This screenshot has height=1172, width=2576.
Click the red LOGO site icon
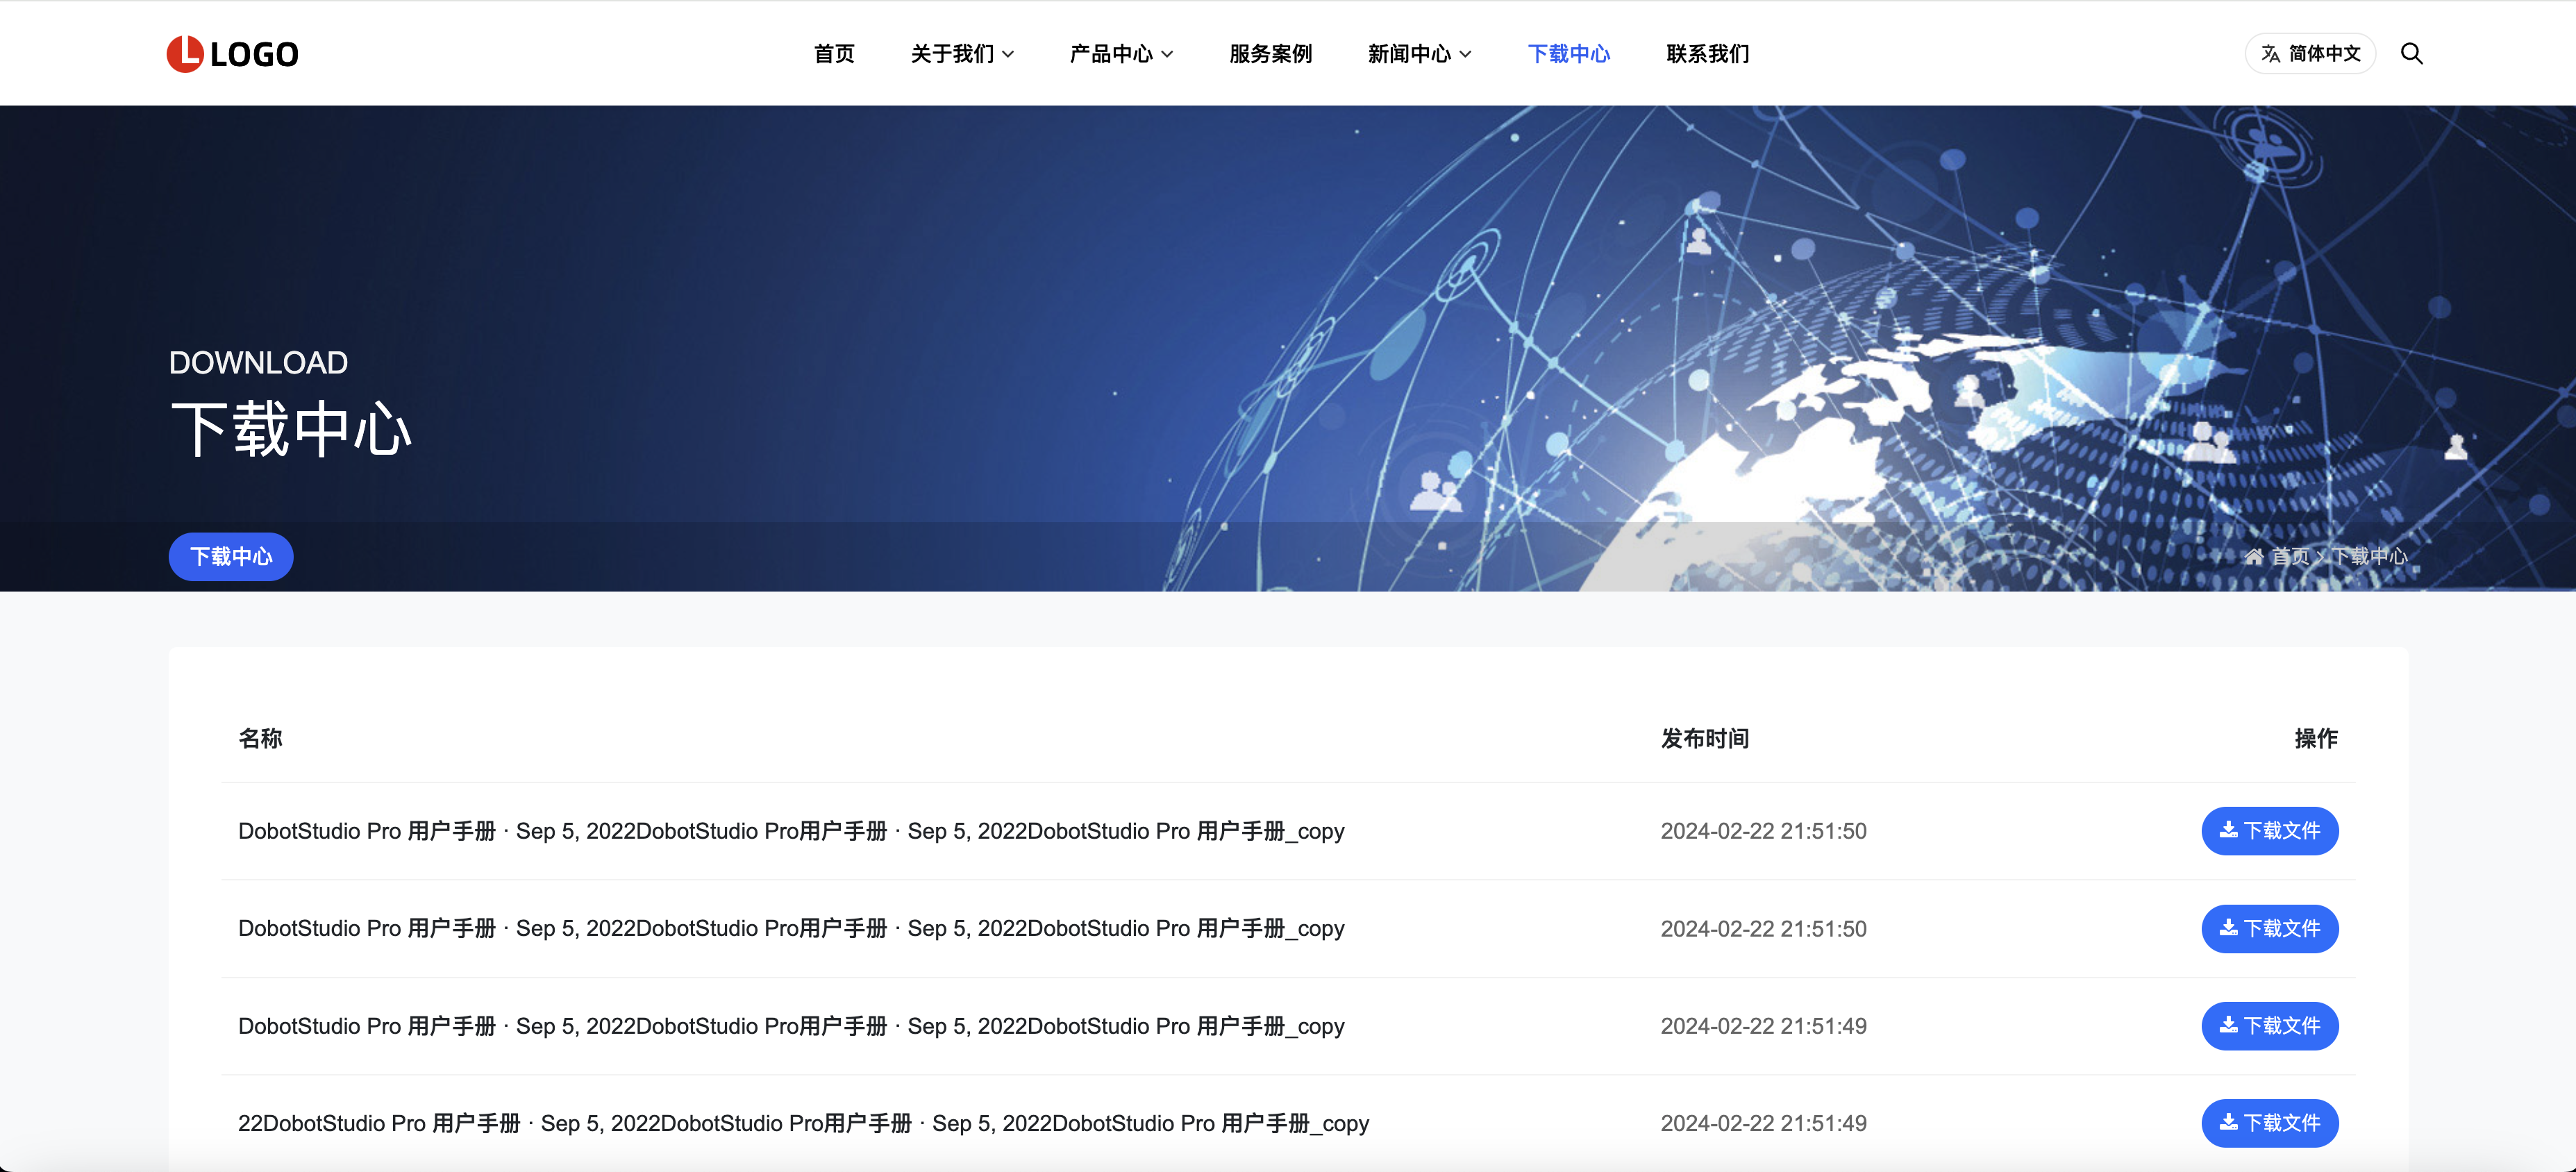click(x=185, y=54)
